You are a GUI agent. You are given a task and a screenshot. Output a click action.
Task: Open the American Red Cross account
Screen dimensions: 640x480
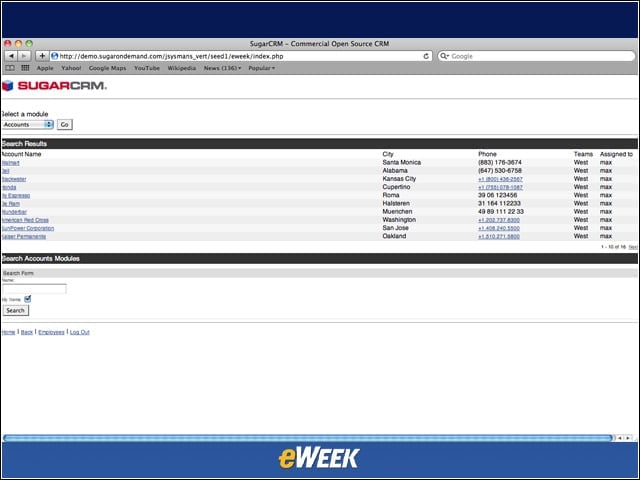(x=25, y=220)
